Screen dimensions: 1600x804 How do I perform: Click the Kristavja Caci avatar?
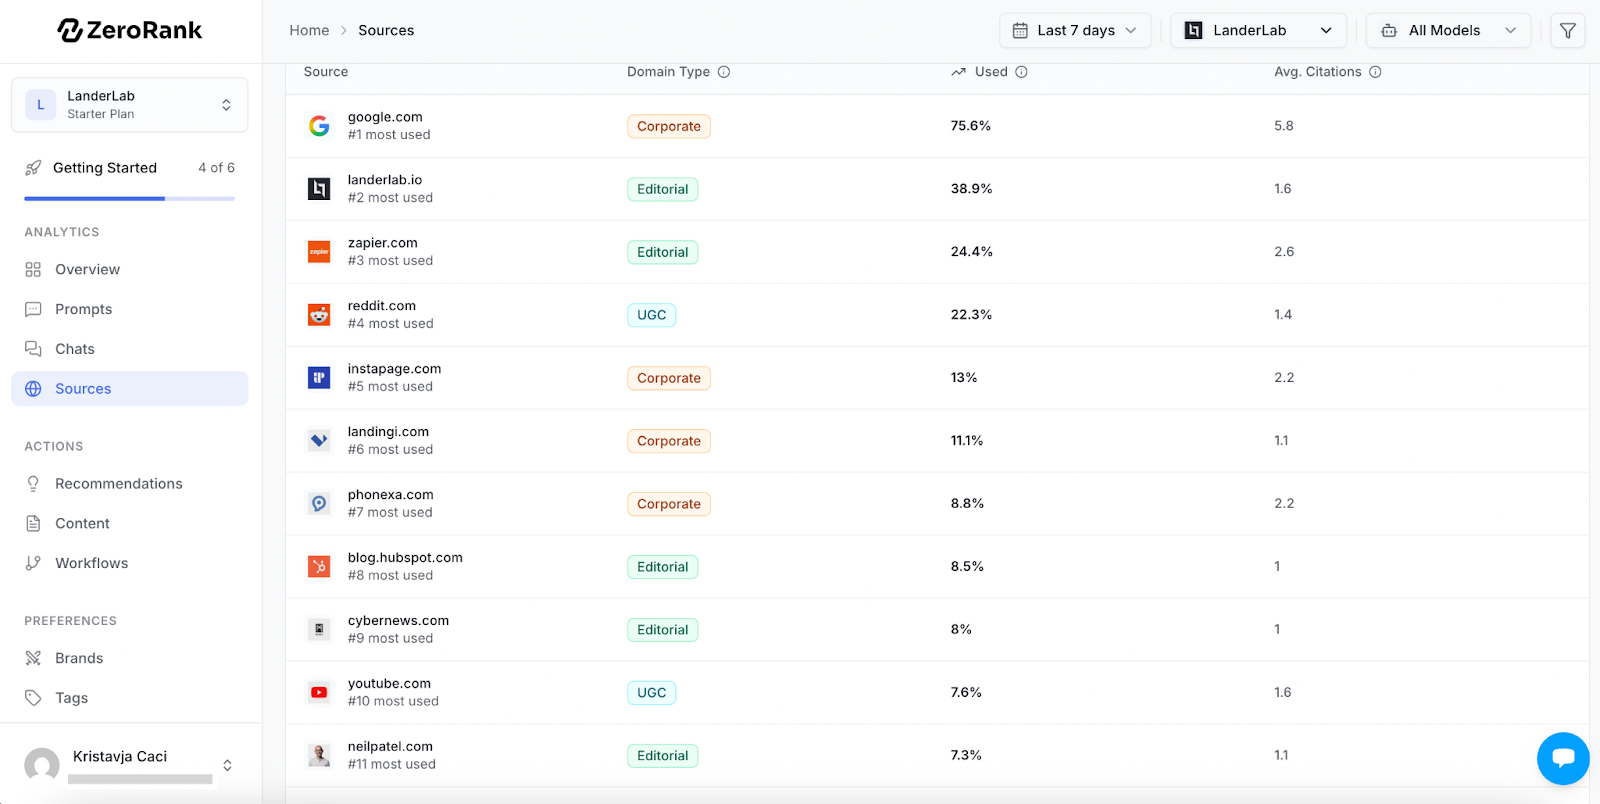[42, 766]
